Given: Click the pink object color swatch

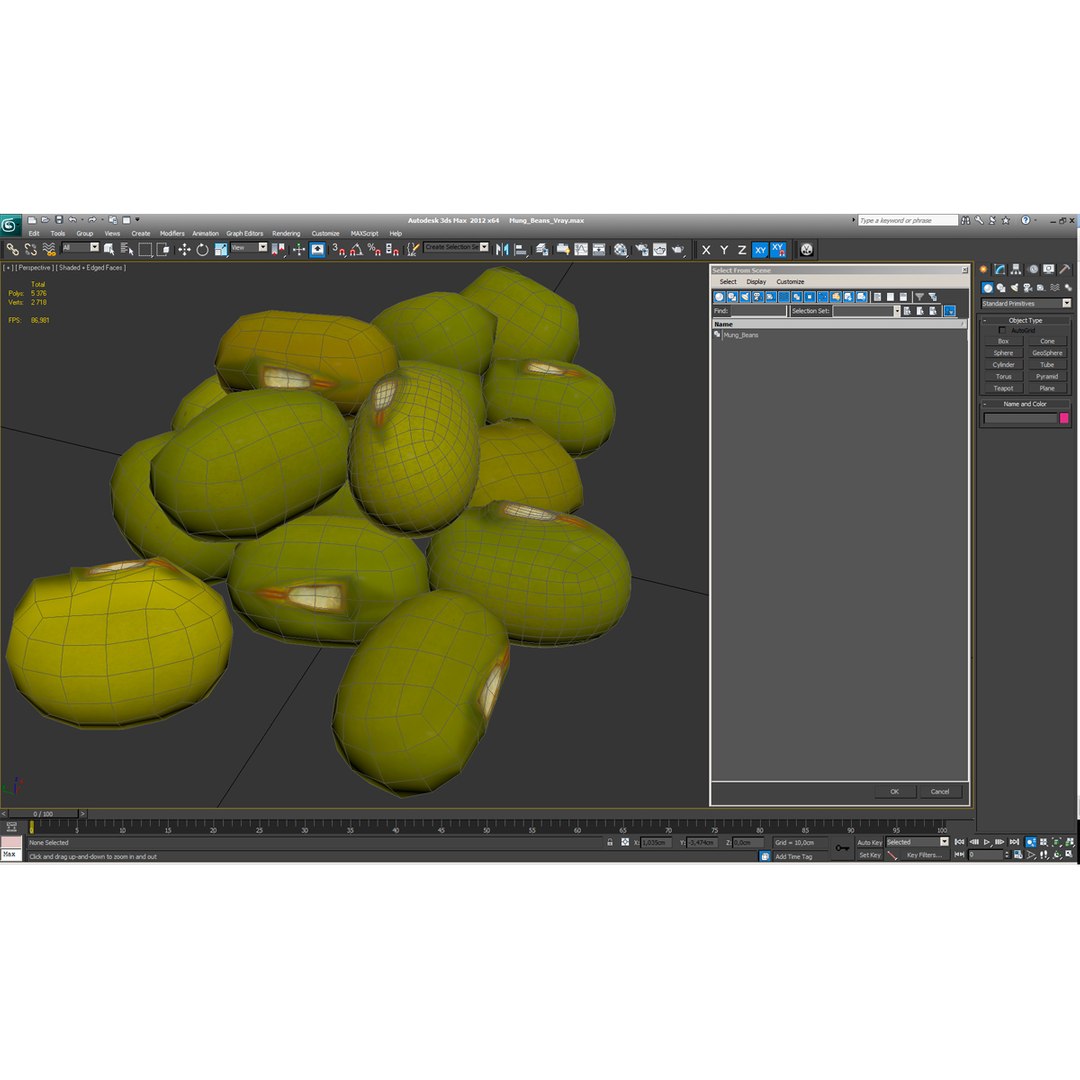Looking at the screenshot, I should pyautogui.click(x=1064, y=418).
